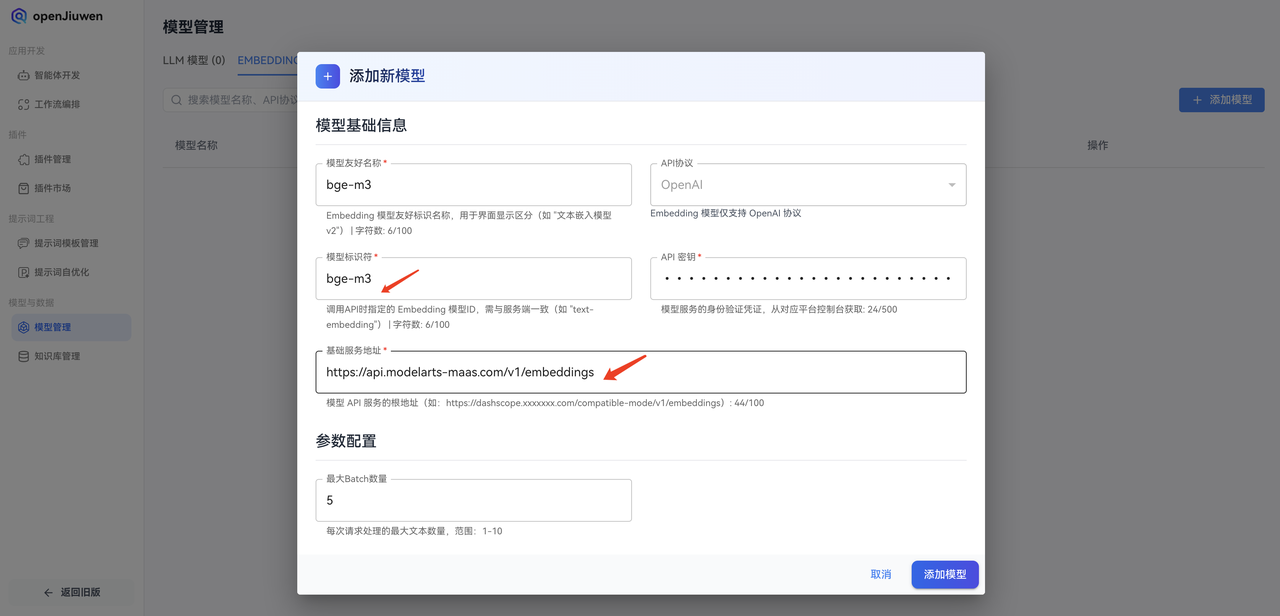Click the 参数配置 section heading
1280x616 pixels.
[346, 441]
